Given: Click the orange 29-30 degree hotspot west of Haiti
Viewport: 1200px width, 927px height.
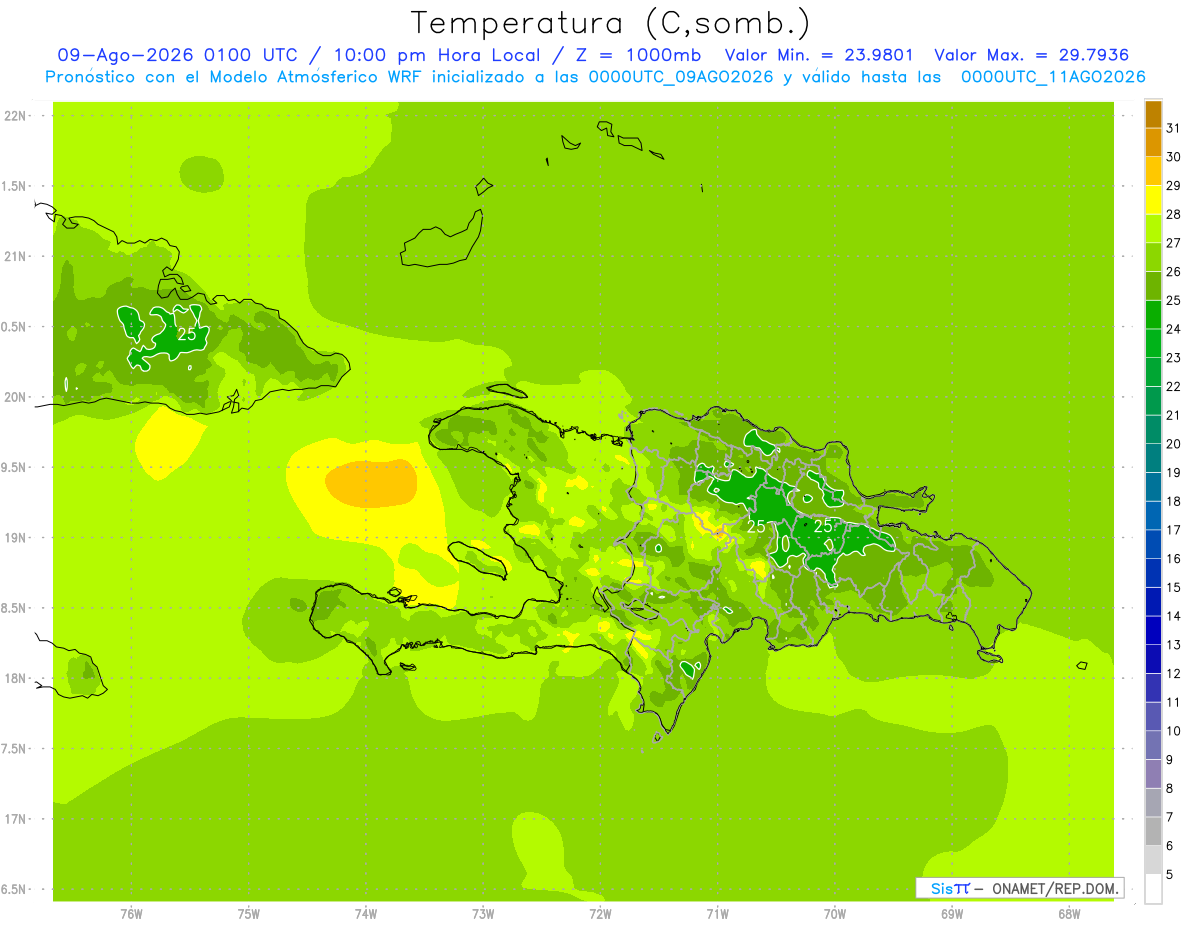Looking at the screenshot, I should pos(371,483).
